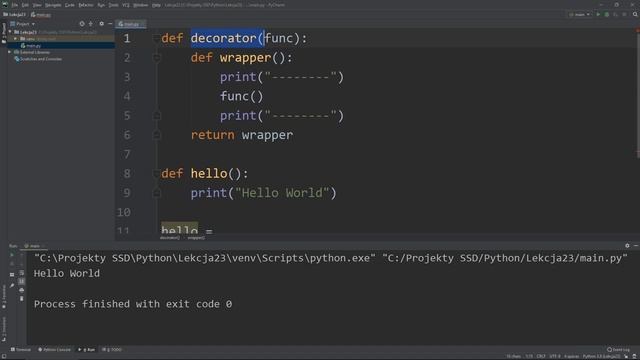The width and height of the screenshot is (640, 360).
Task: Click the layout icon in Run panel sidebar
Action: point(12,275)
